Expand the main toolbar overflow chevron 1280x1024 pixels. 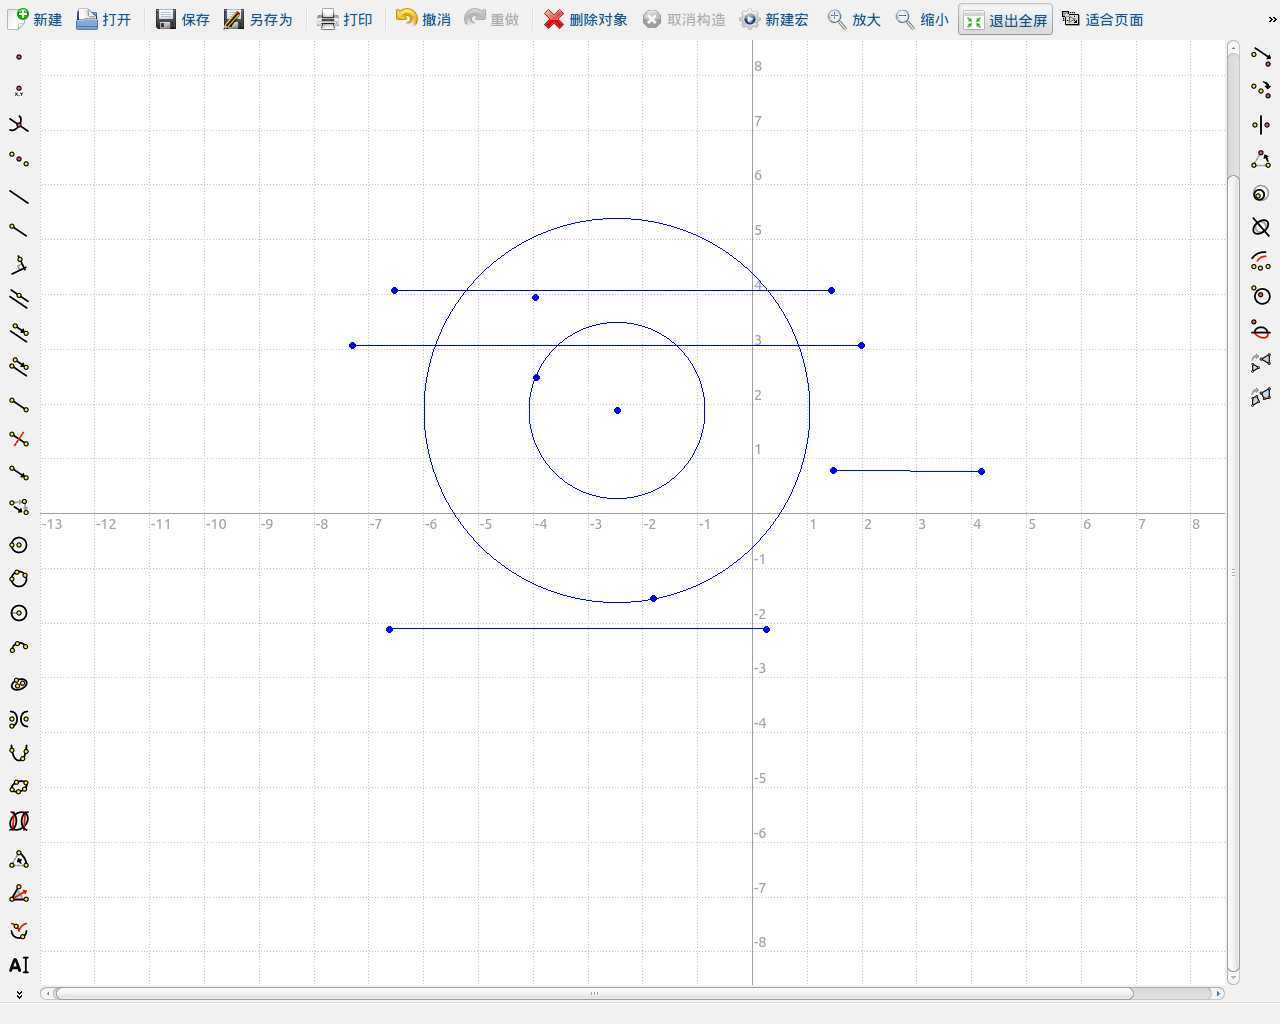pos(1272,19)
